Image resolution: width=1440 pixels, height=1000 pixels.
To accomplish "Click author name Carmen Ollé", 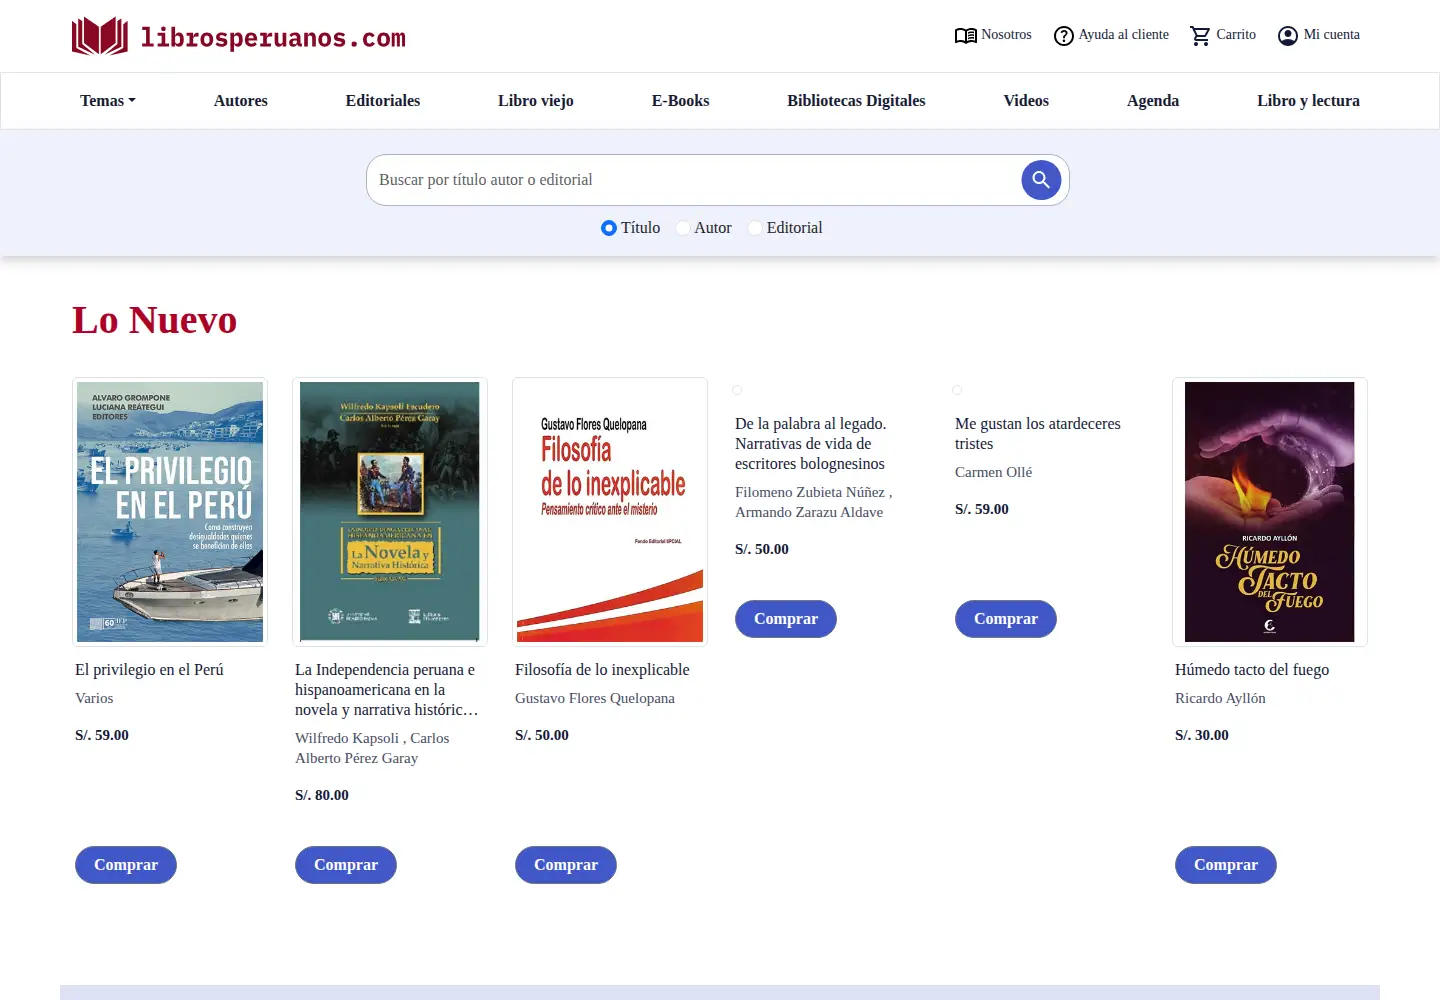I will (993, 472).
